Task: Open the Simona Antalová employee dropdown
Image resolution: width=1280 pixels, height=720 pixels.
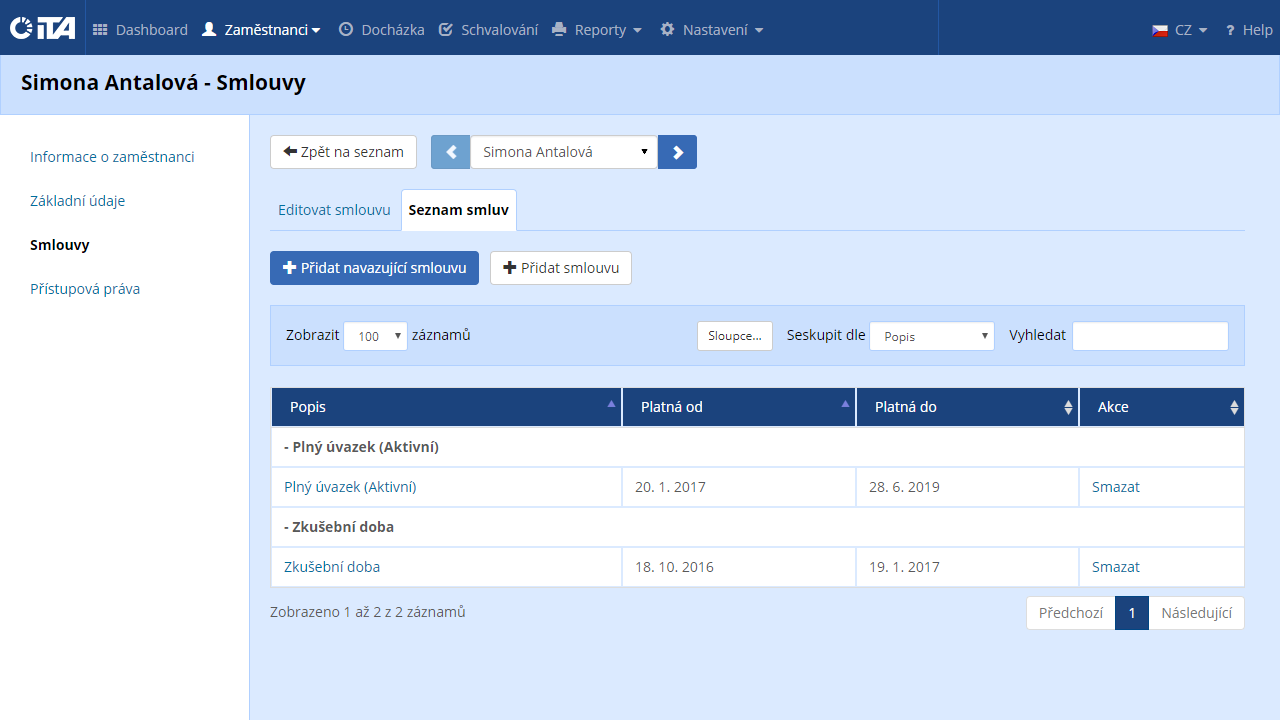Action: point(564,152)
